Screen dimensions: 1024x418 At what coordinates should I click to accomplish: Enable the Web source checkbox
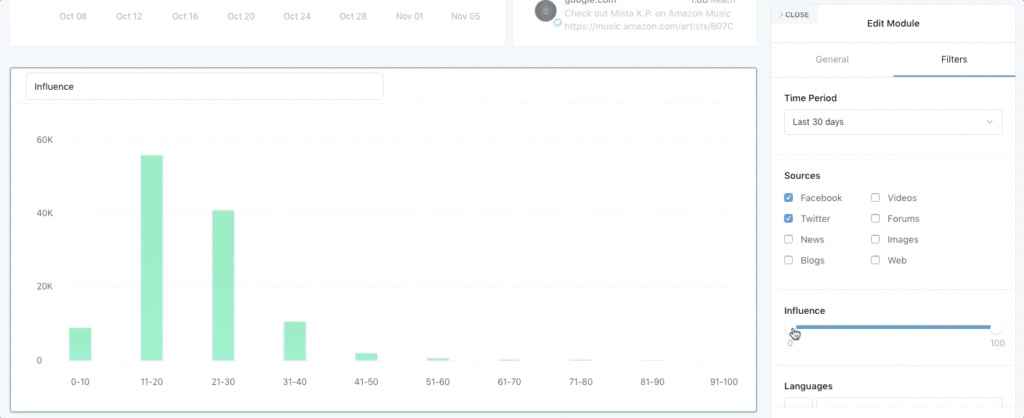(x=876, y=260)
